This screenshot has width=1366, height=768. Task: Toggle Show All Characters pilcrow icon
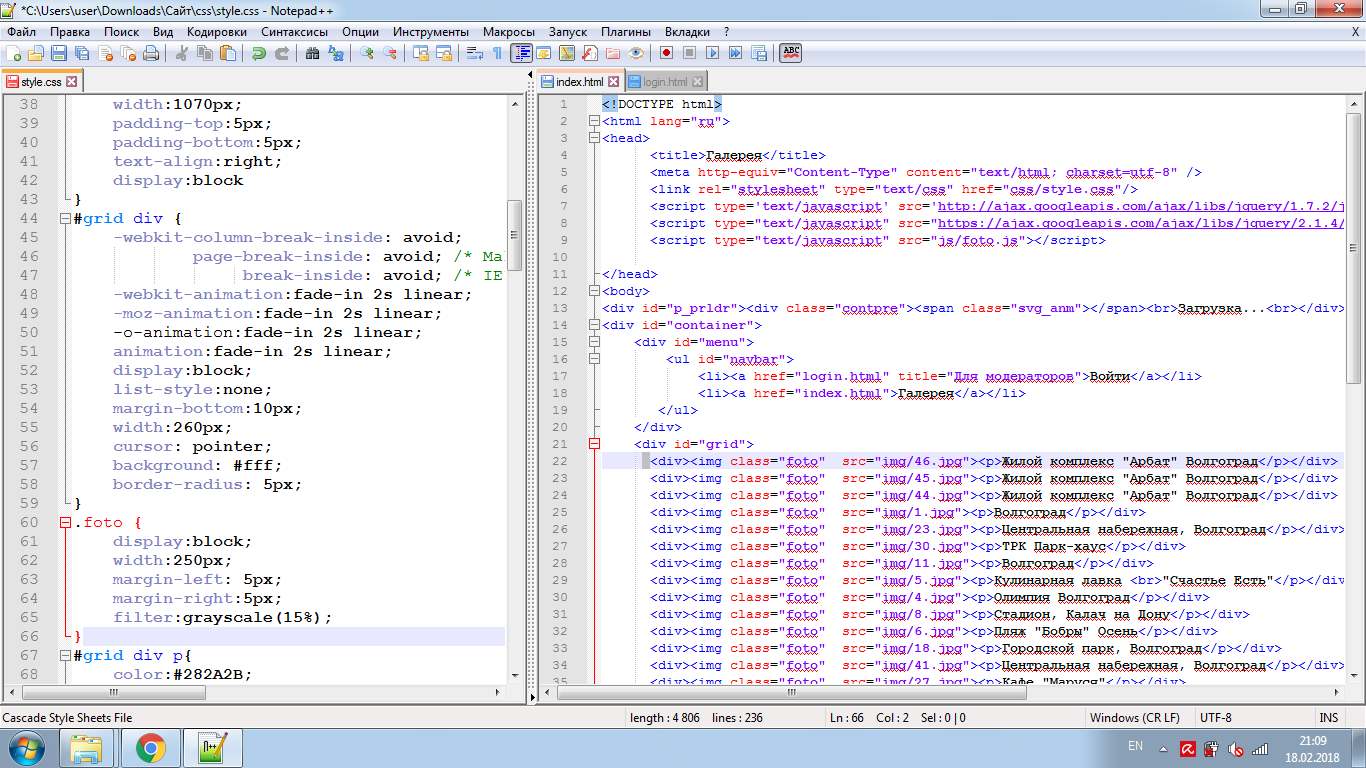(x=497, y=53)
